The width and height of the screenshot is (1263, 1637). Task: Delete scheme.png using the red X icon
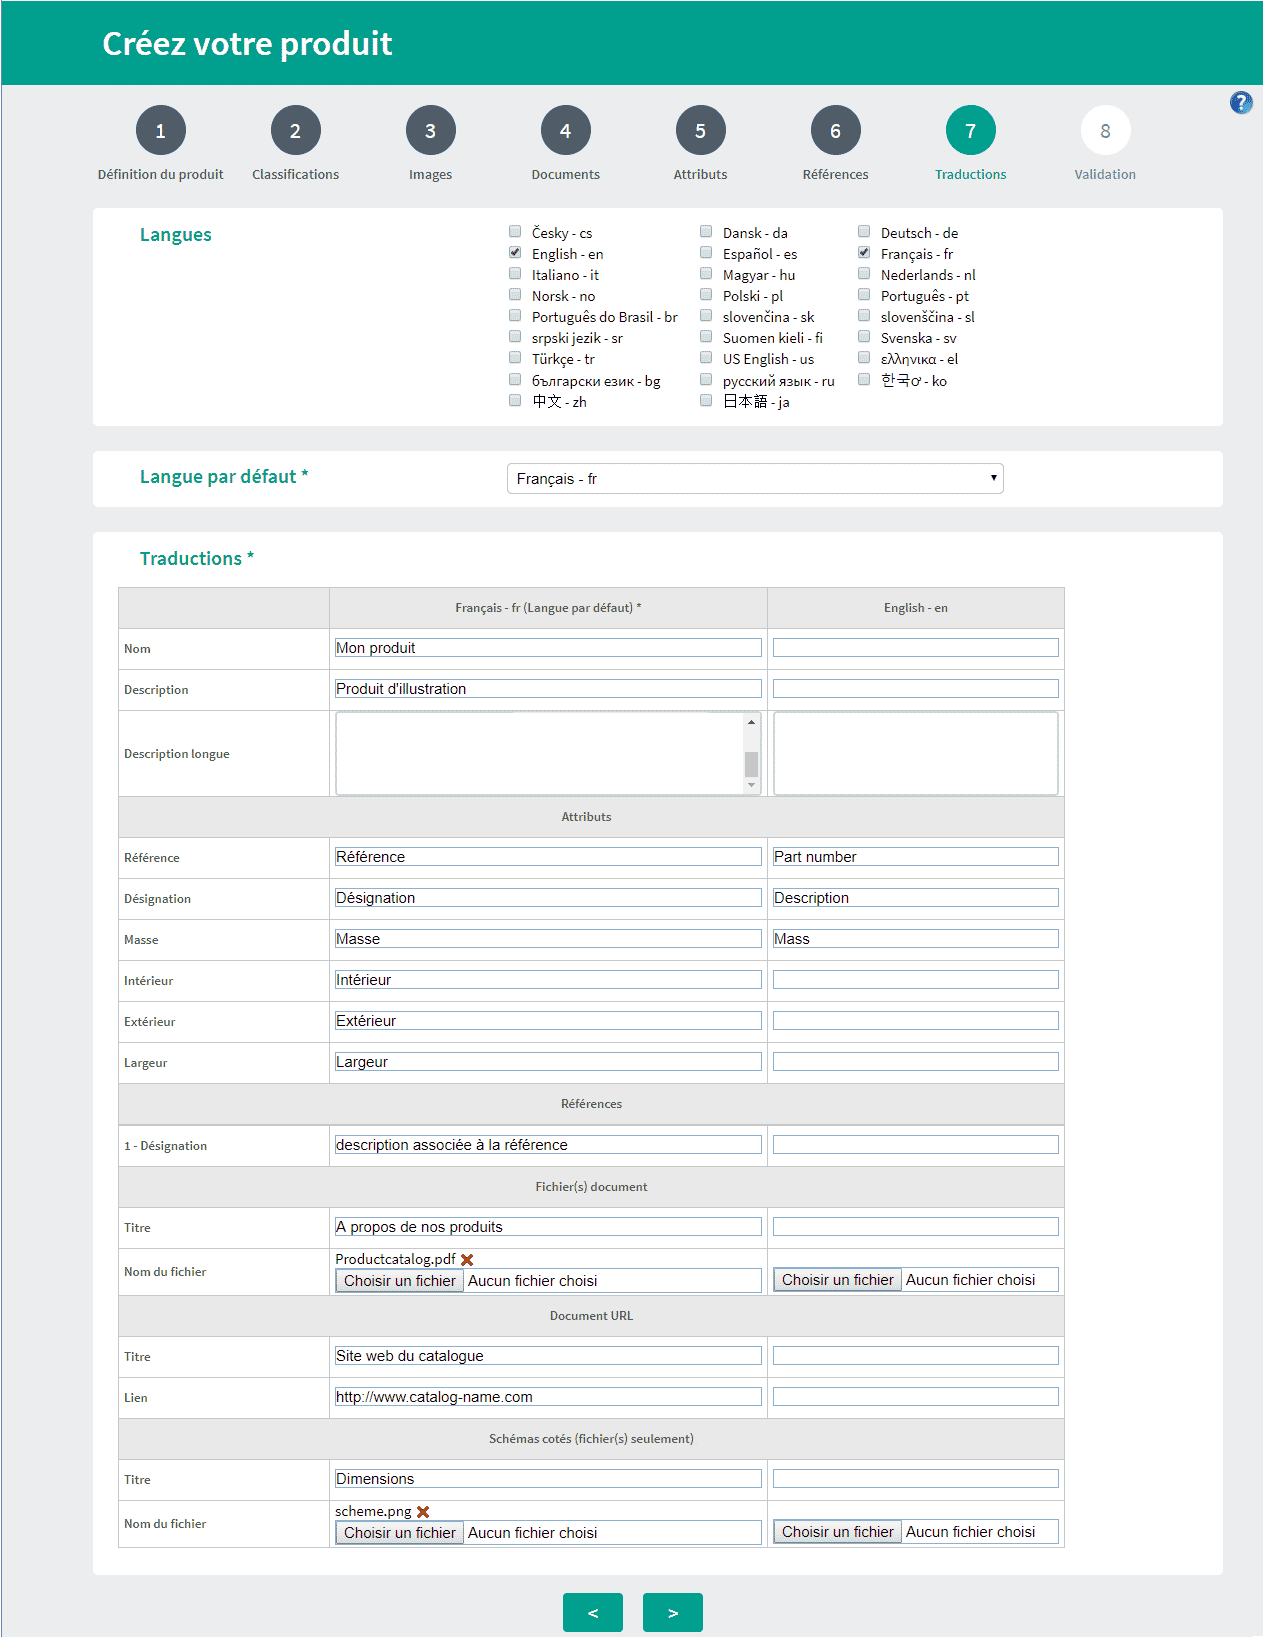point(423,1512)
